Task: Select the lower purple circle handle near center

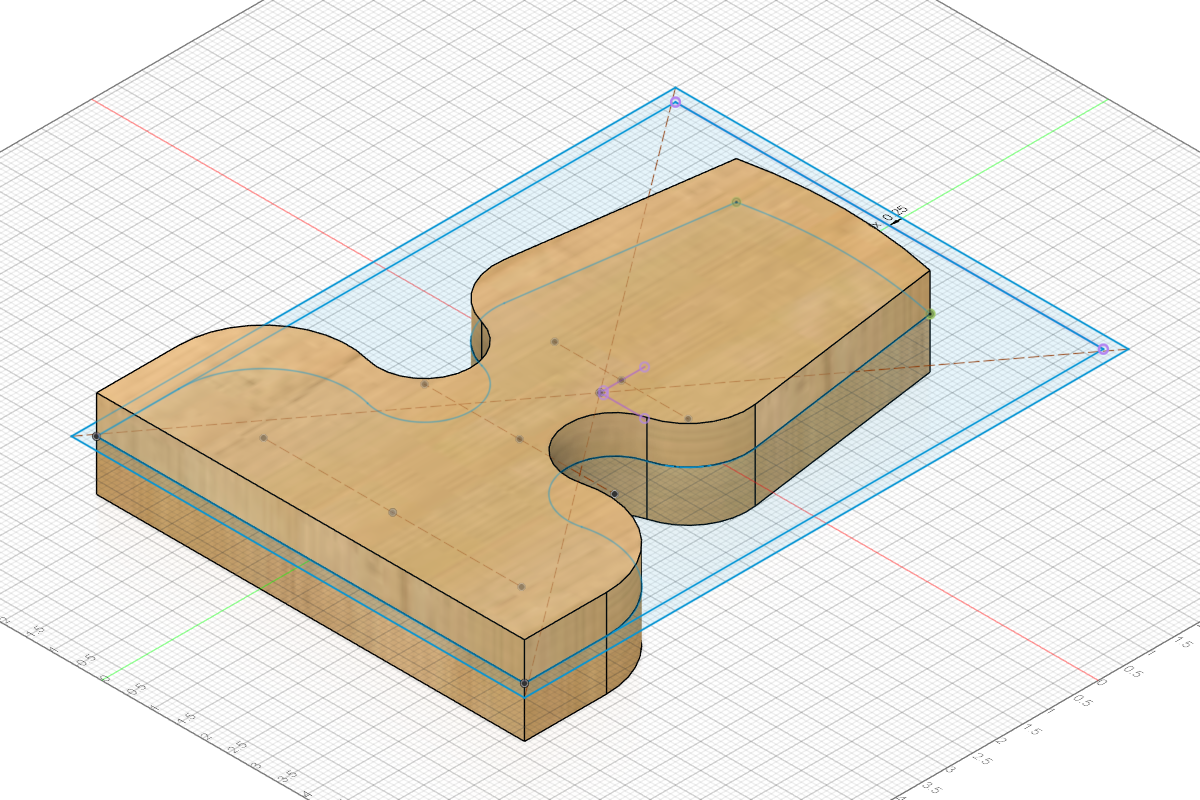Action: (x=644, y=418)
